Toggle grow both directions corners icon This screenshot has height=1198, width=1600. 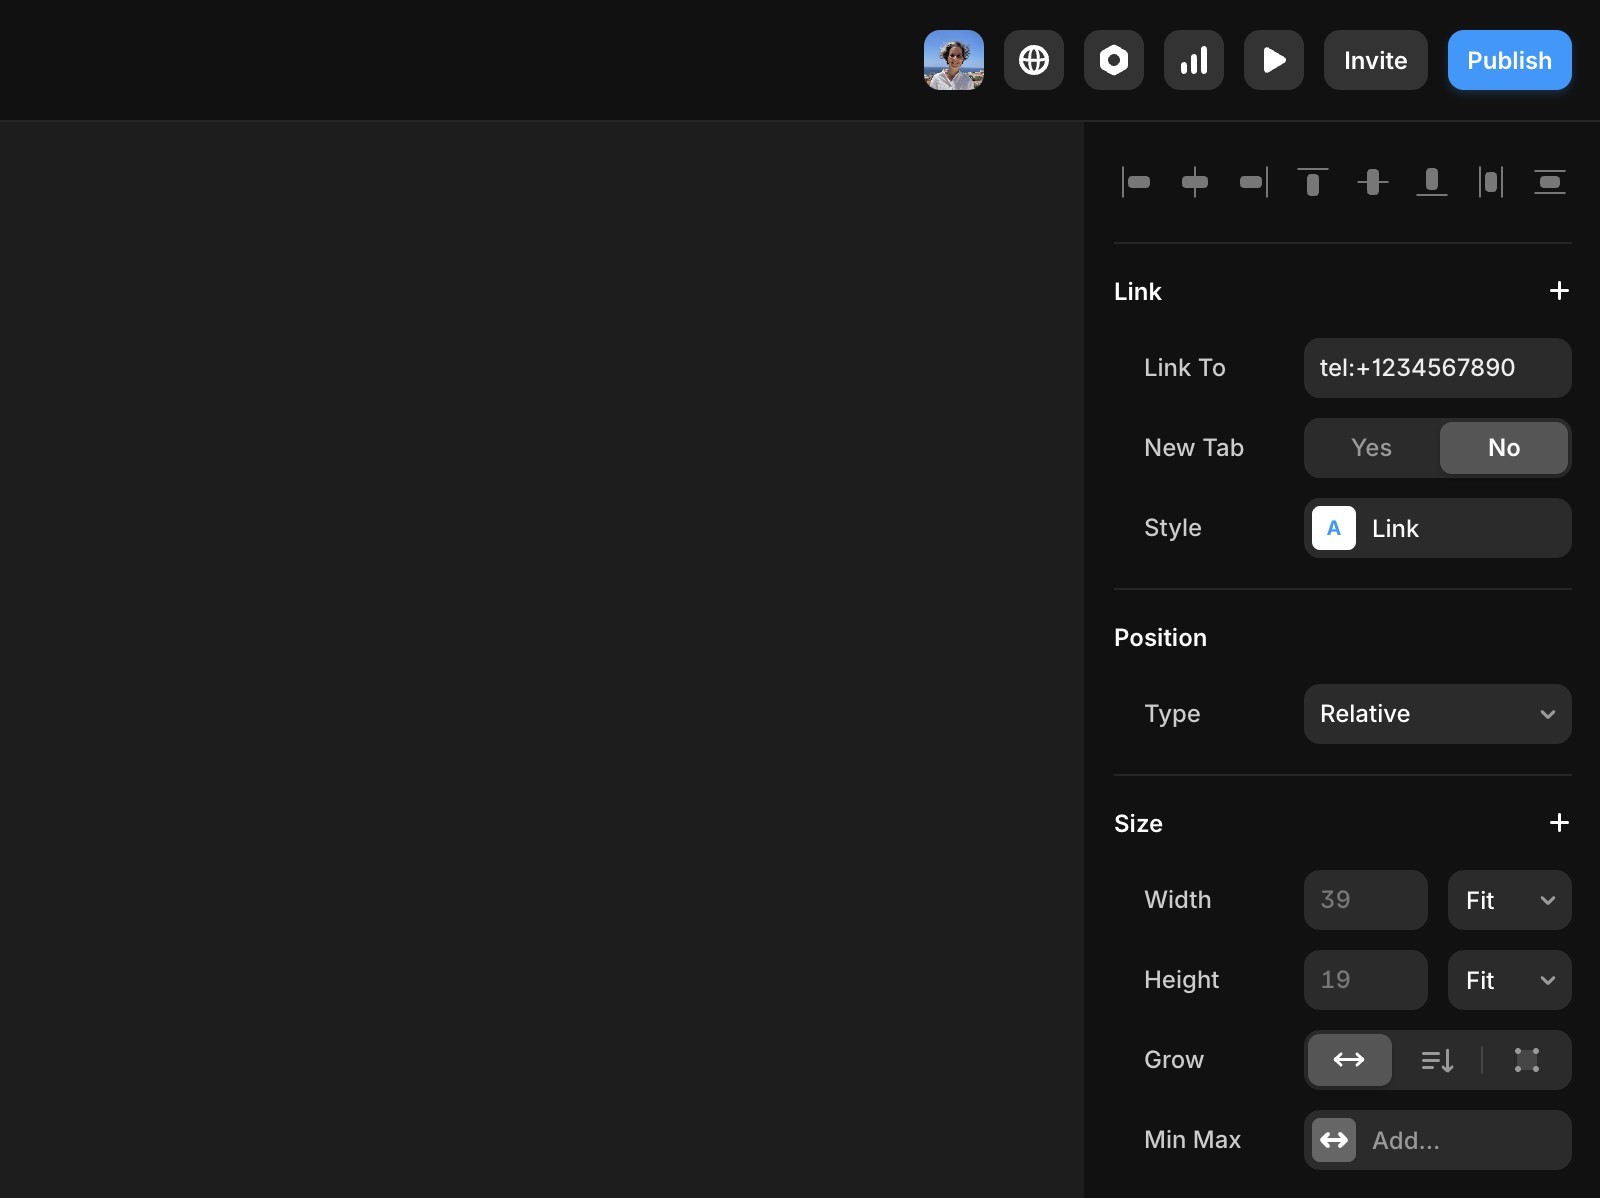tap(1526, 1060)
